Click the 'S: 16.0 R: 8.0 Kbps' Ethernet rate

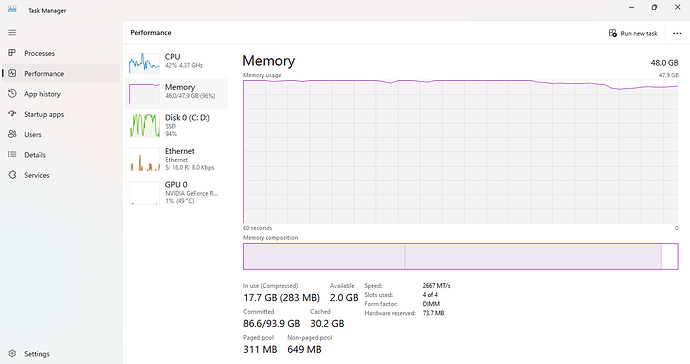190,168
